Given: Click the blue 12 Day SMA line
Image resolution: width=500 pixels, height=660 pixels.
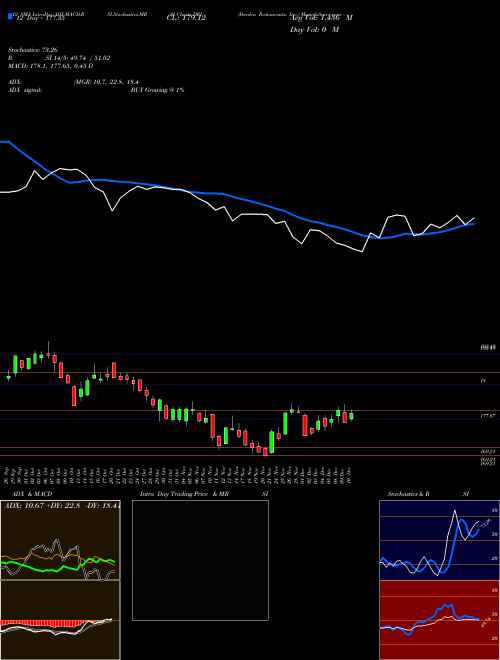Looking at the screenshot, I should click(x=237, y=197).
